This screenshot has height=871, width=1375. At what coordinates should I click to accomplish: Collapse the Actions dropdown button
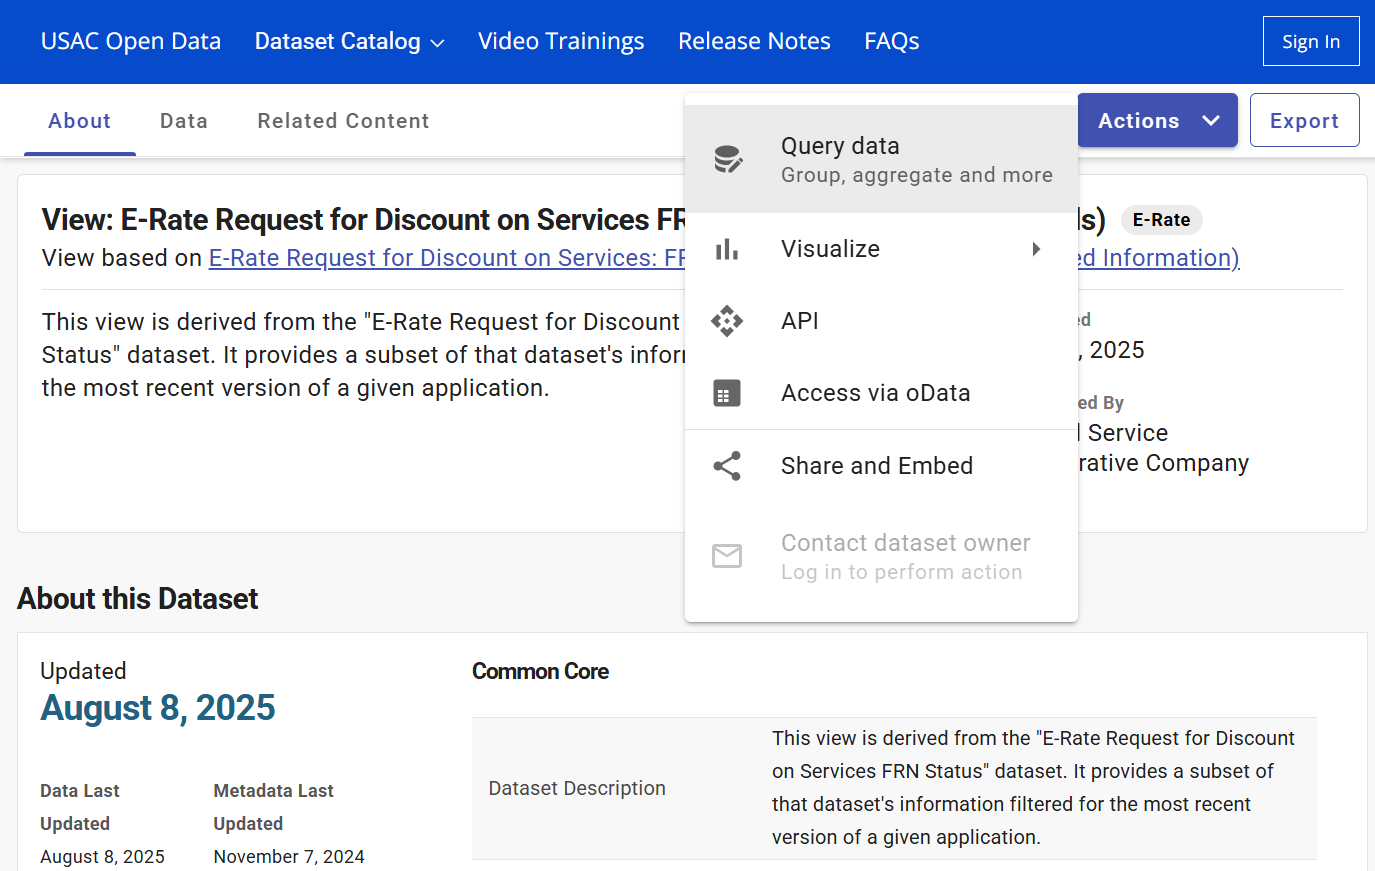1157,120
